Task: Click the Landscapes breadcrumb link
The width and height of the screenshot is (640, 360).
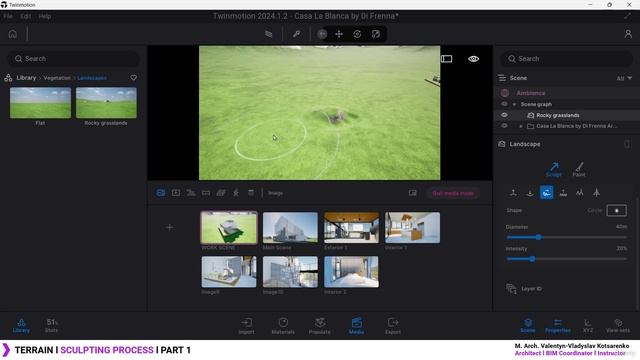Action: pyautogui.click(x=92, y=78)
